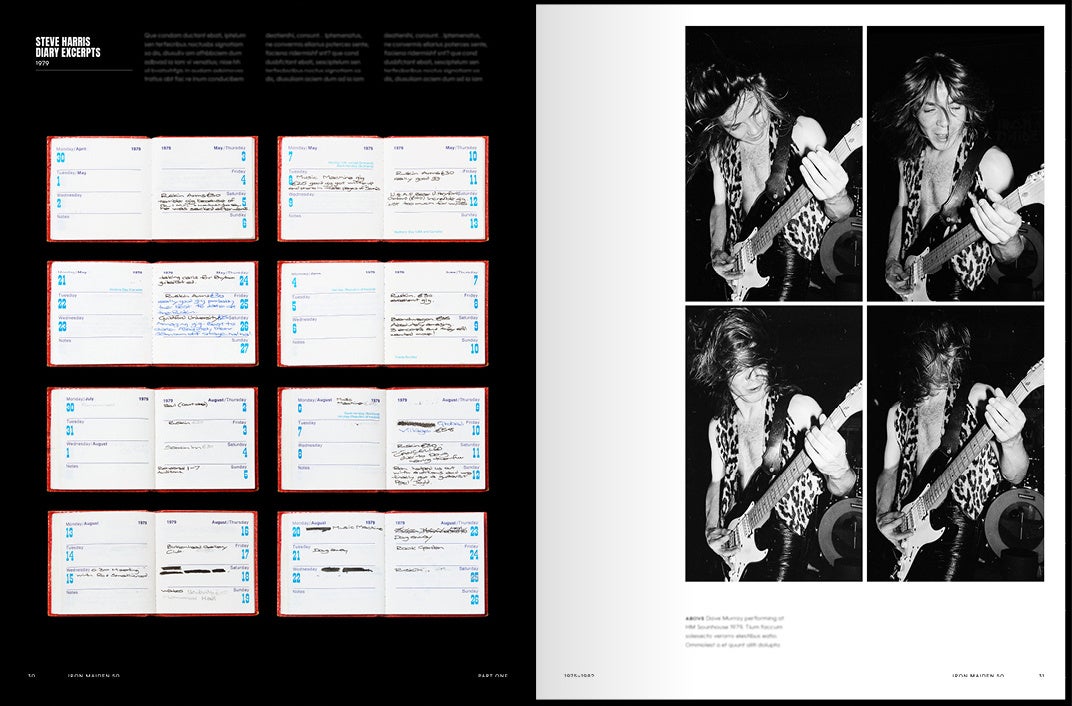The width and height of the screenshot is (1072, 706).
Task: Click page number 30 in footer
Action: click(x=31, y=676)
